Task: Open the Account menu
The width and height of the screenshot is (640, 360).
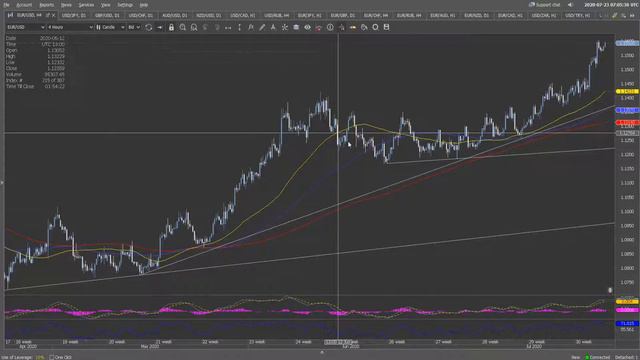Action: pos(24,5)
